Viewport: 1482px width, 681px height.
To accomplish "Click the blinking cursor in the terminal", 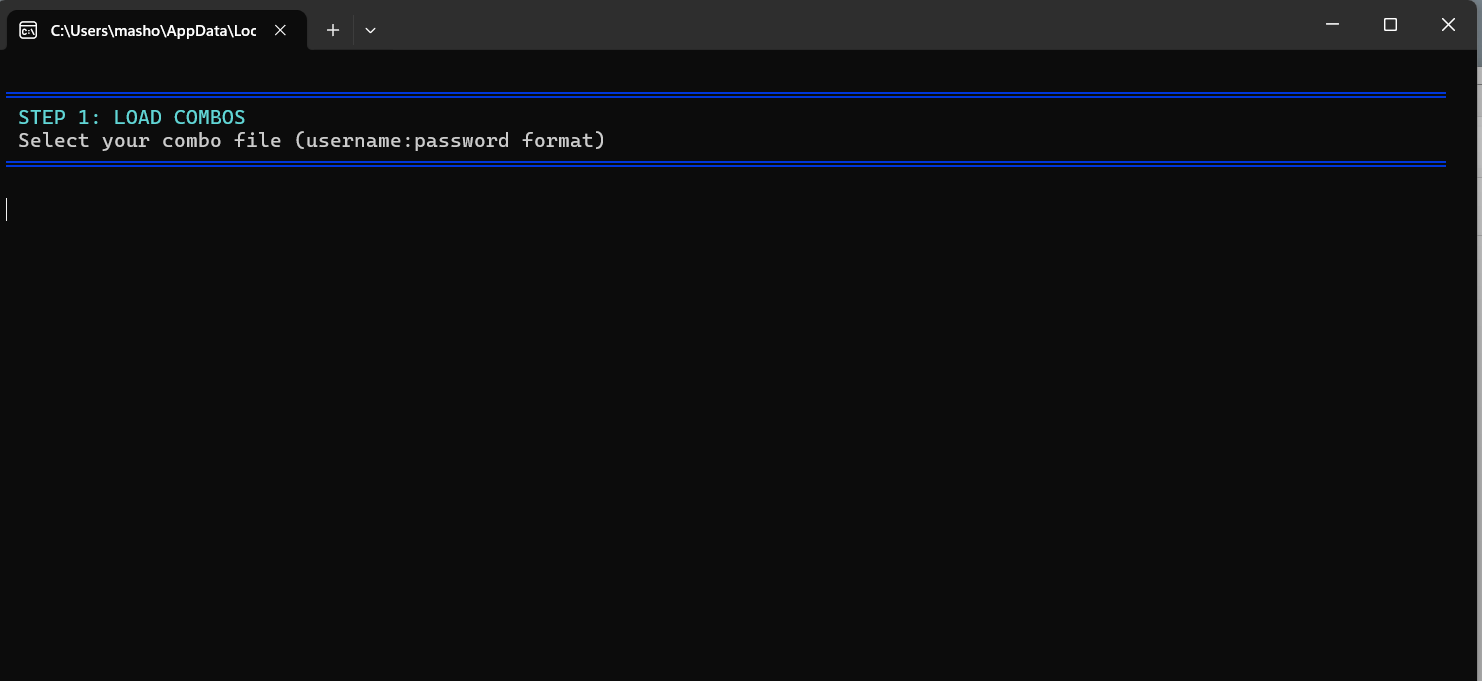I will [7, 209].
